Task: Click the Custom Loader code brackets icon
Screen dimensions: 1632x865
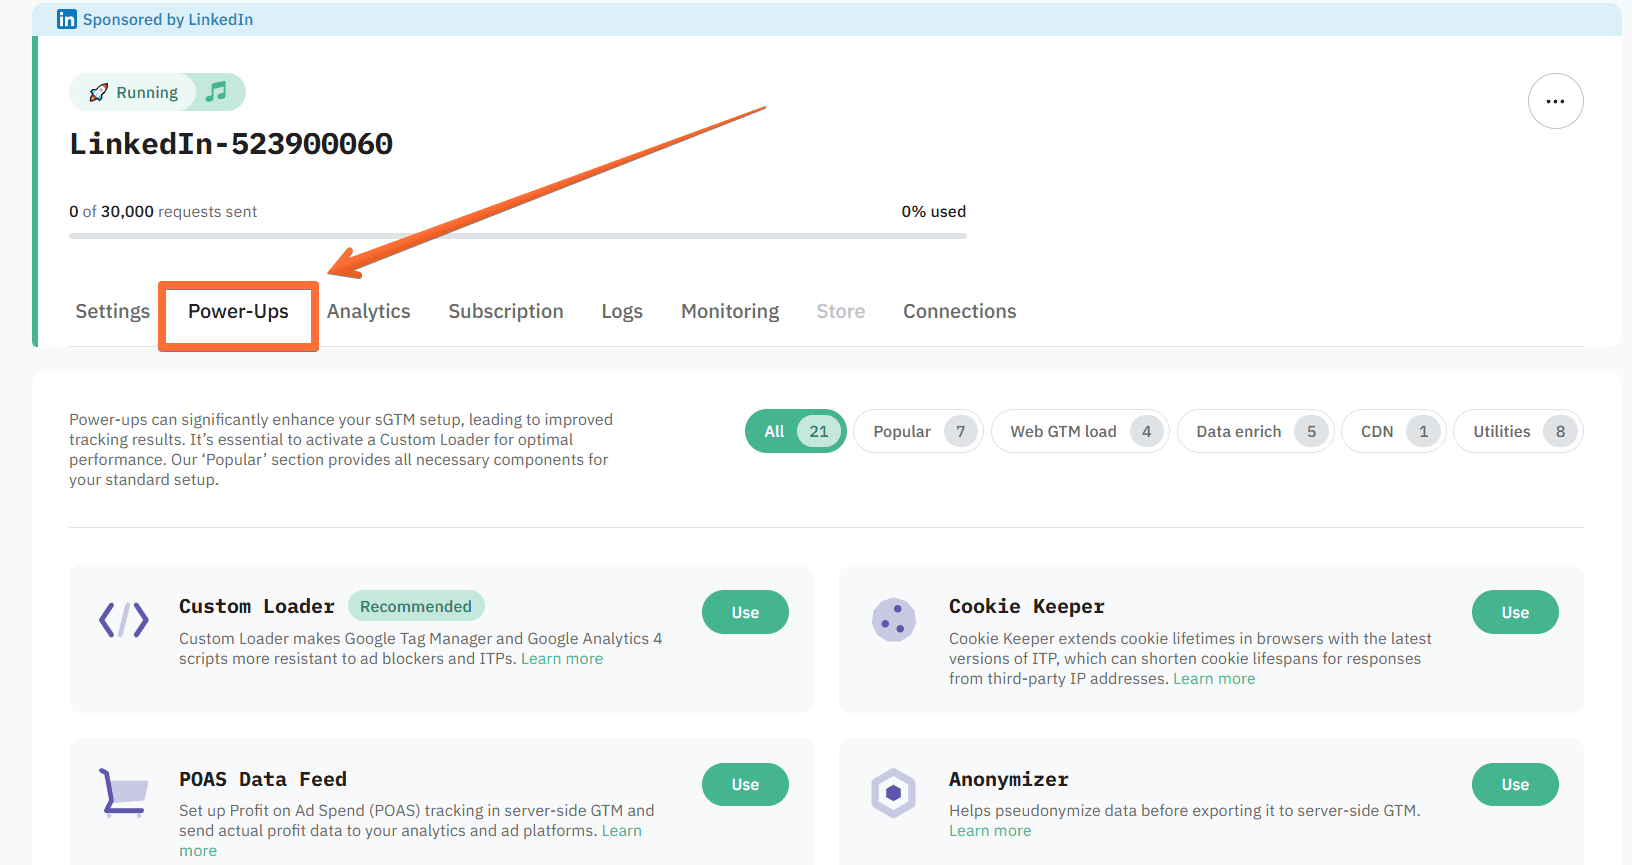Action: click(x=124, y=620)
